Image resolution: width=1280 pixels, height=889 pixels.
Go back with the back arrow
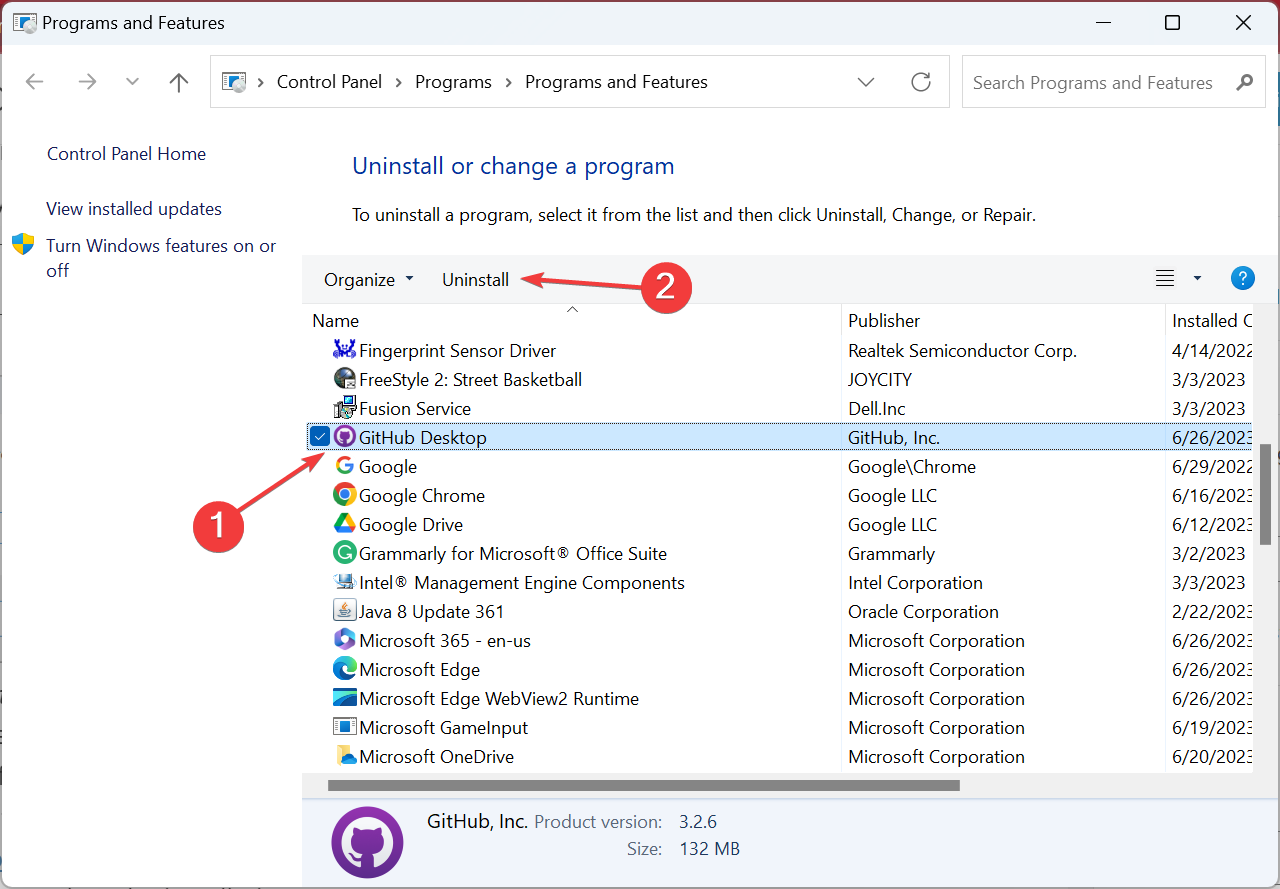(x=35, y=82)
